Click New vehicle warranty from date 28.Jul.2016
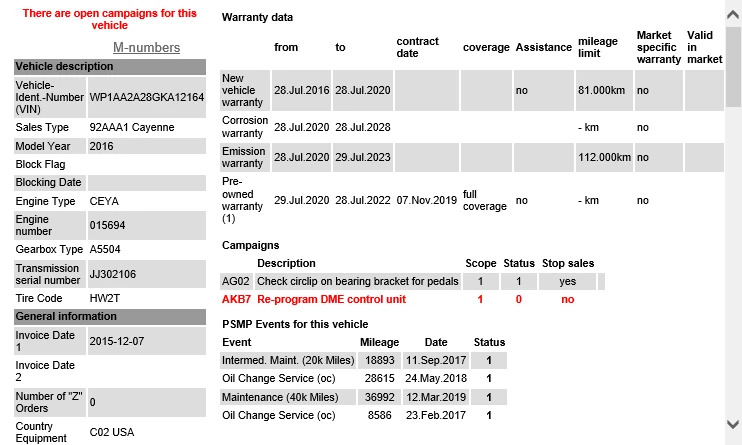 (301, 90)
